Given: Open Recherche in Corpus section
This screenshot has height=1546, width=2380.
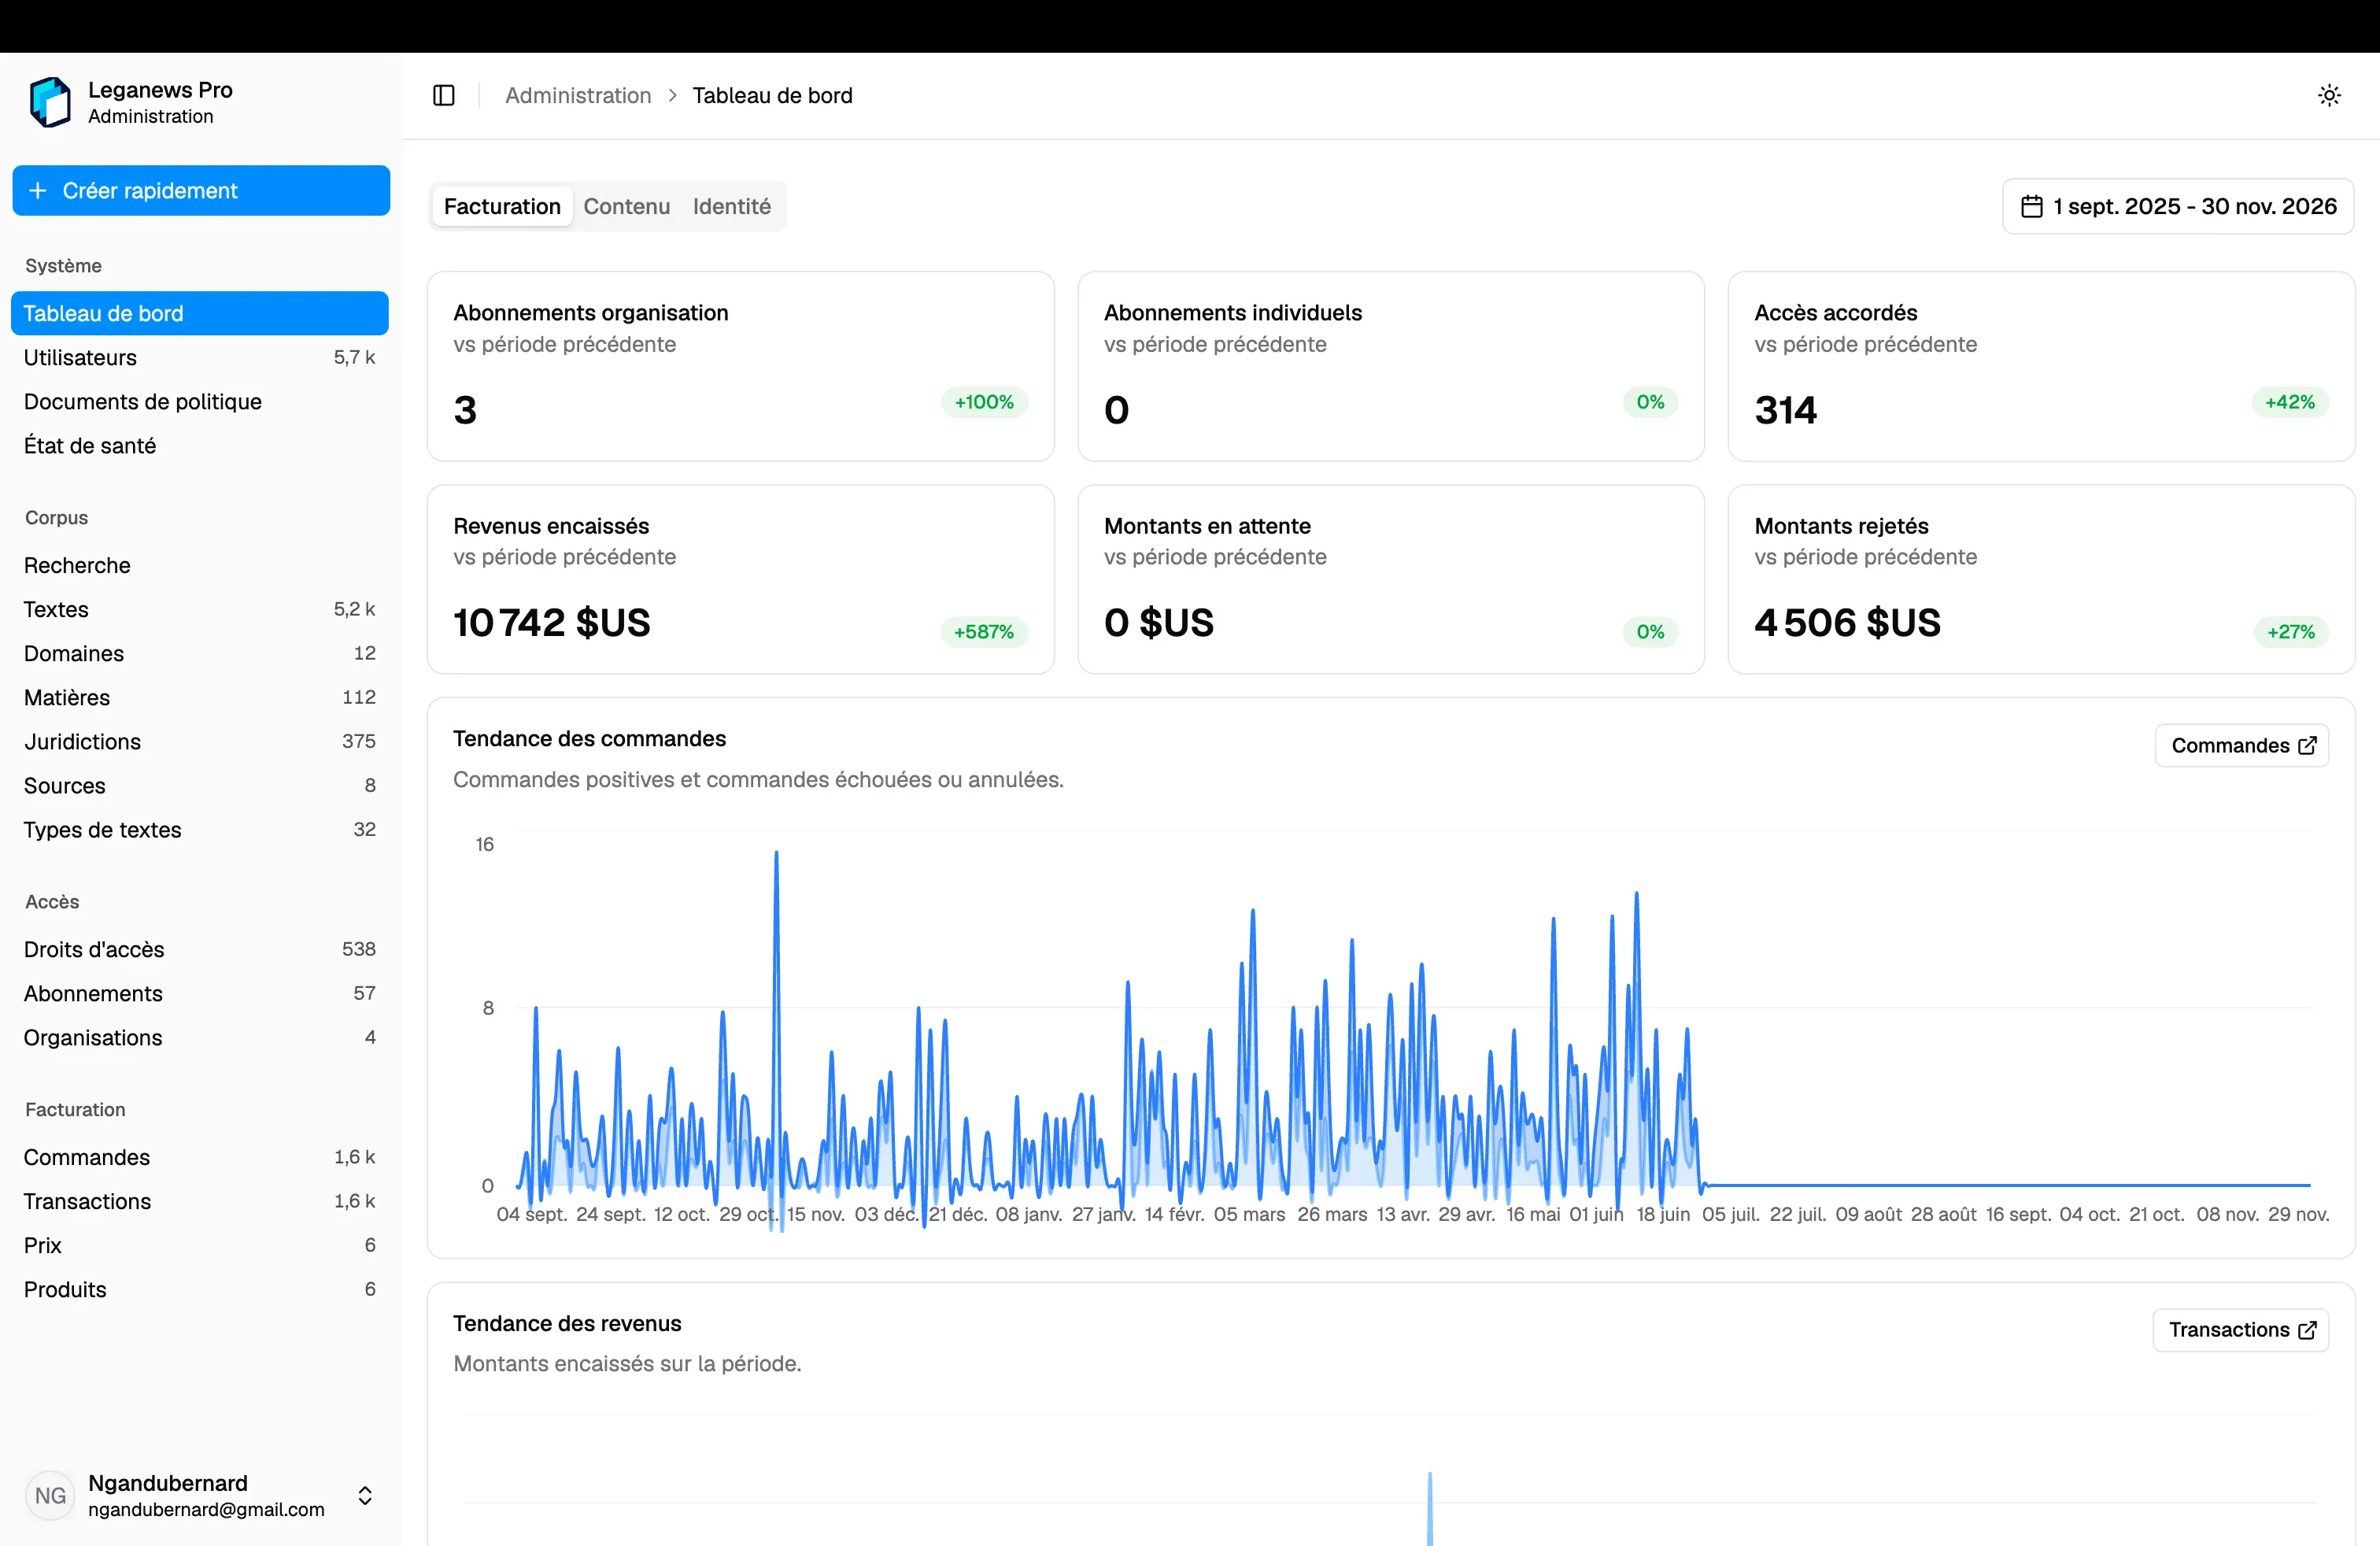Looking at the screenshot, I should [200, 565].
